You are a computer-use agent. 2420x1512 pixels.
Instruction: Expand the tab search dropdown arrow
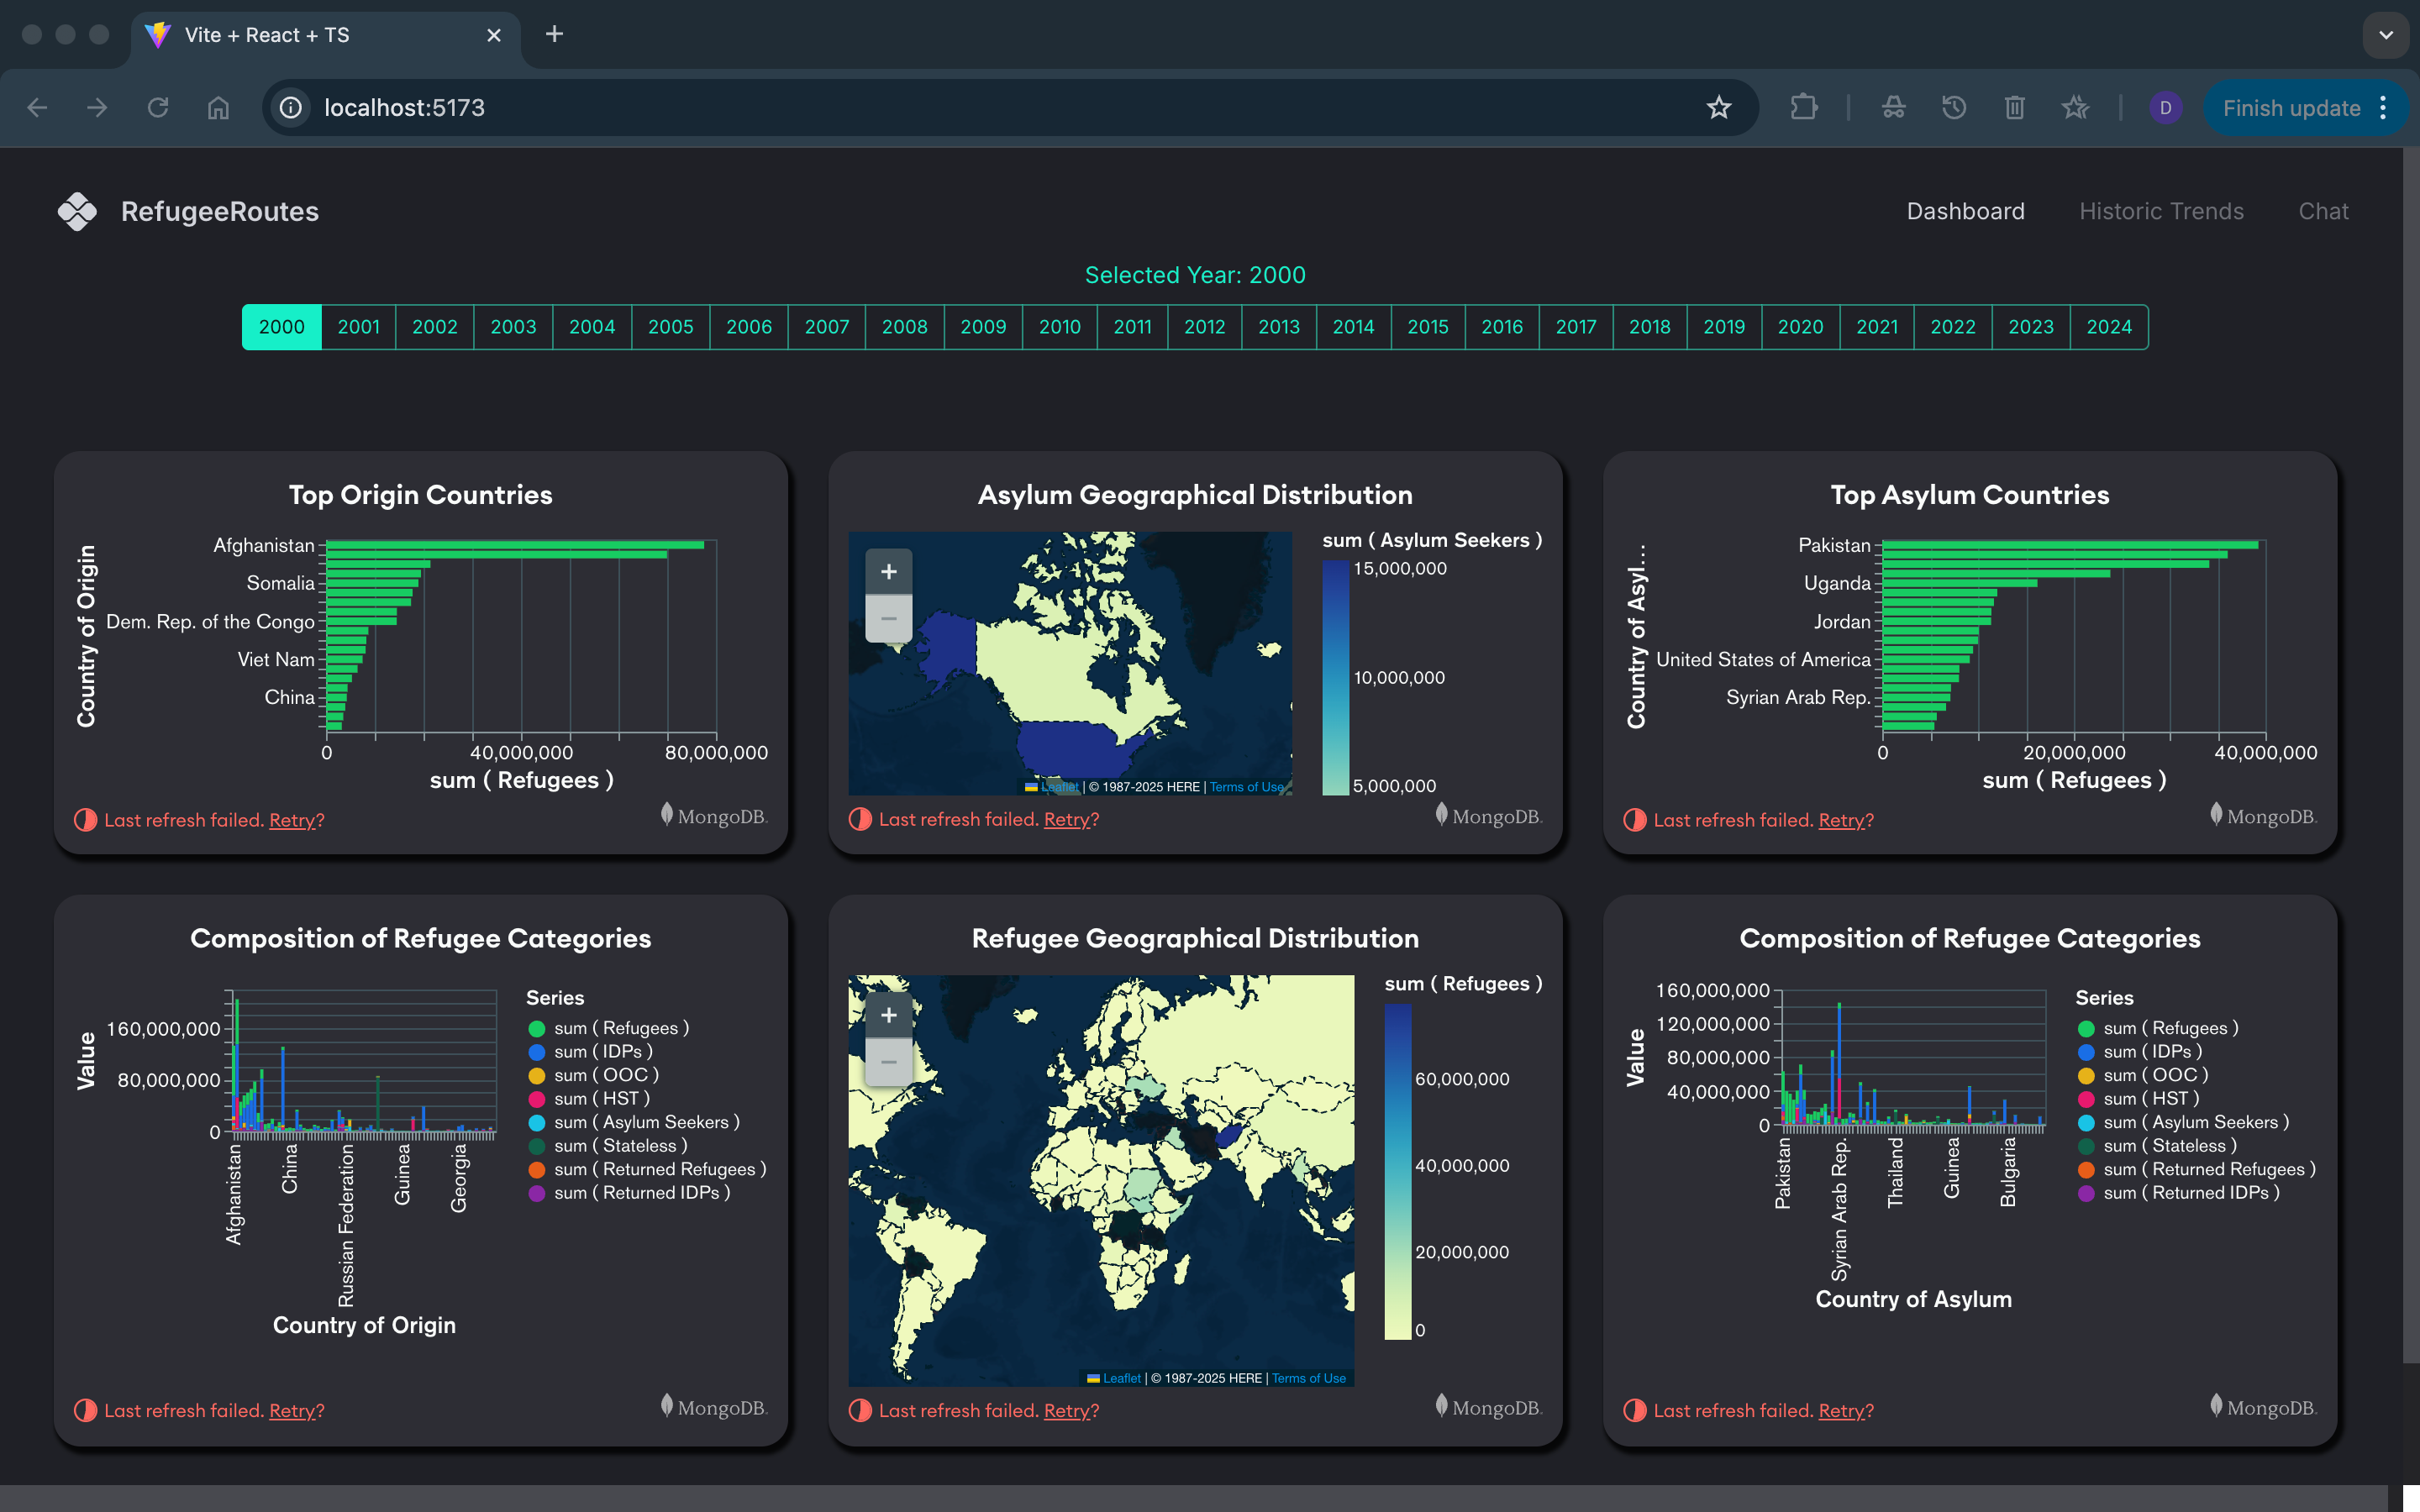tap(2386, 35)
